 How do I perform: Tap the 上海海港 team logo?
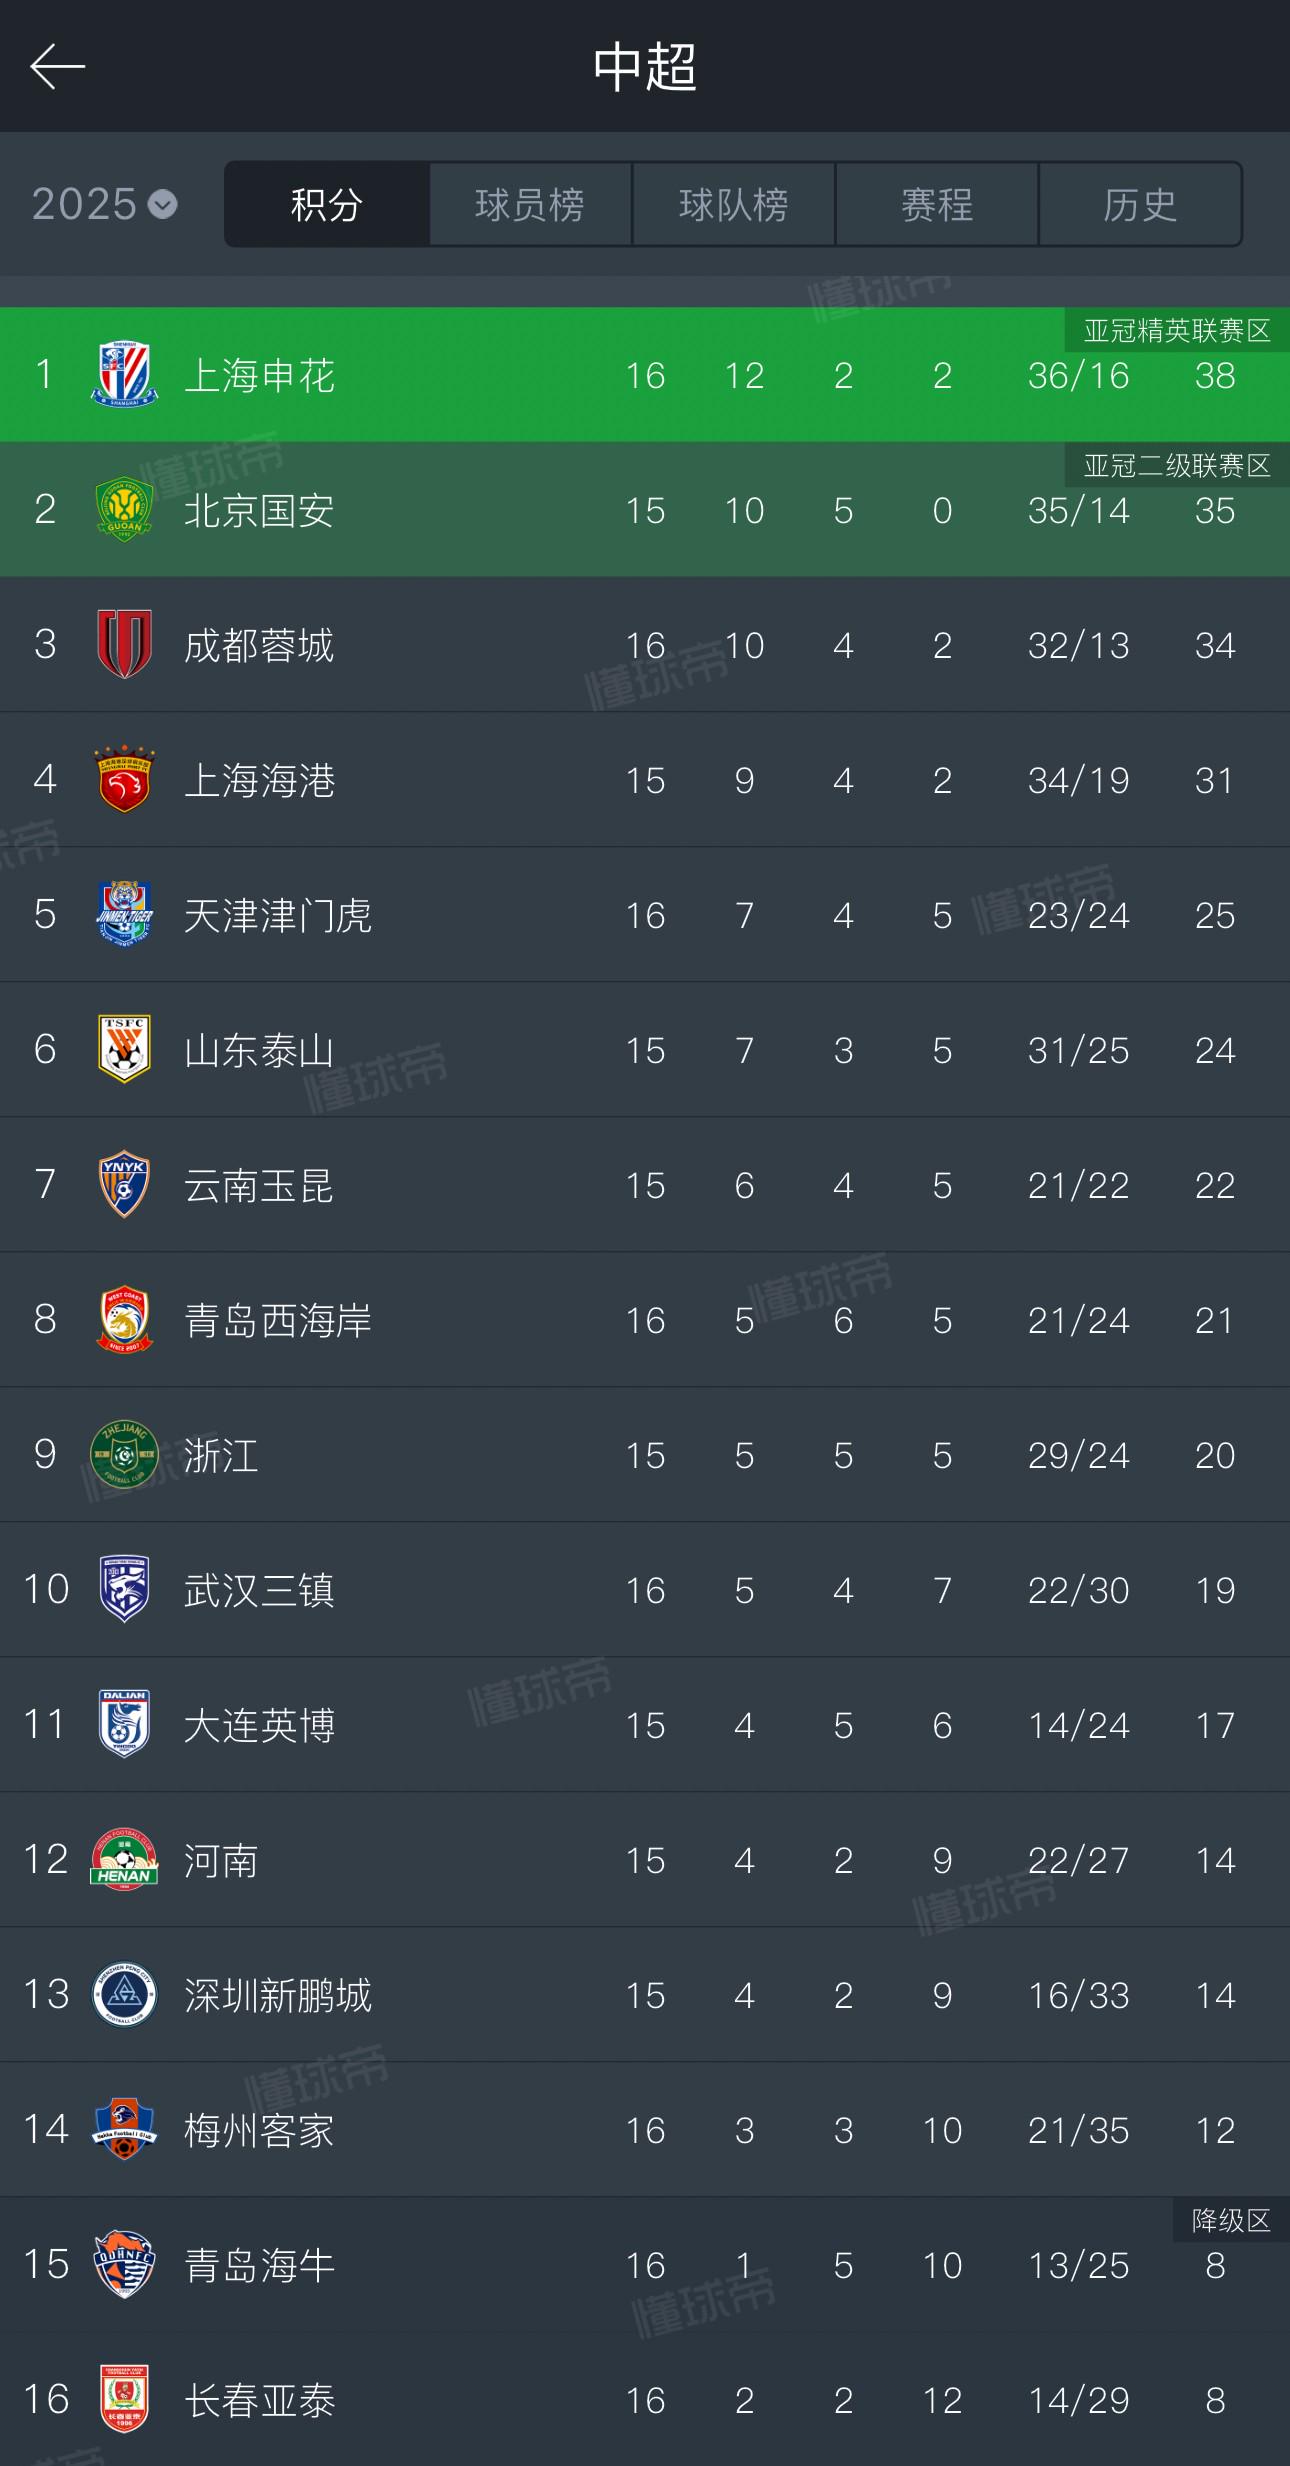pyautogui.click(x=124, y=780)
